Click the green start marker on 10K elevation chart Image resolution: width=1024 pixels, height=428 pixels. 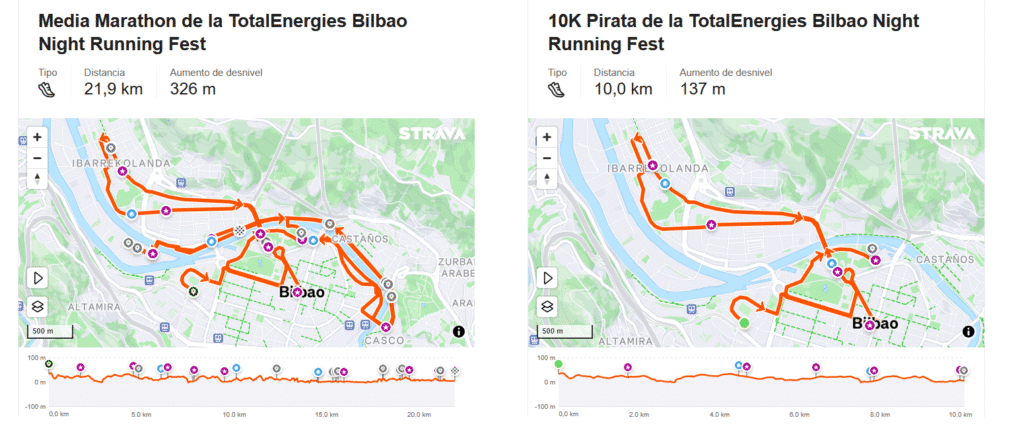click(x=559, y=364)
